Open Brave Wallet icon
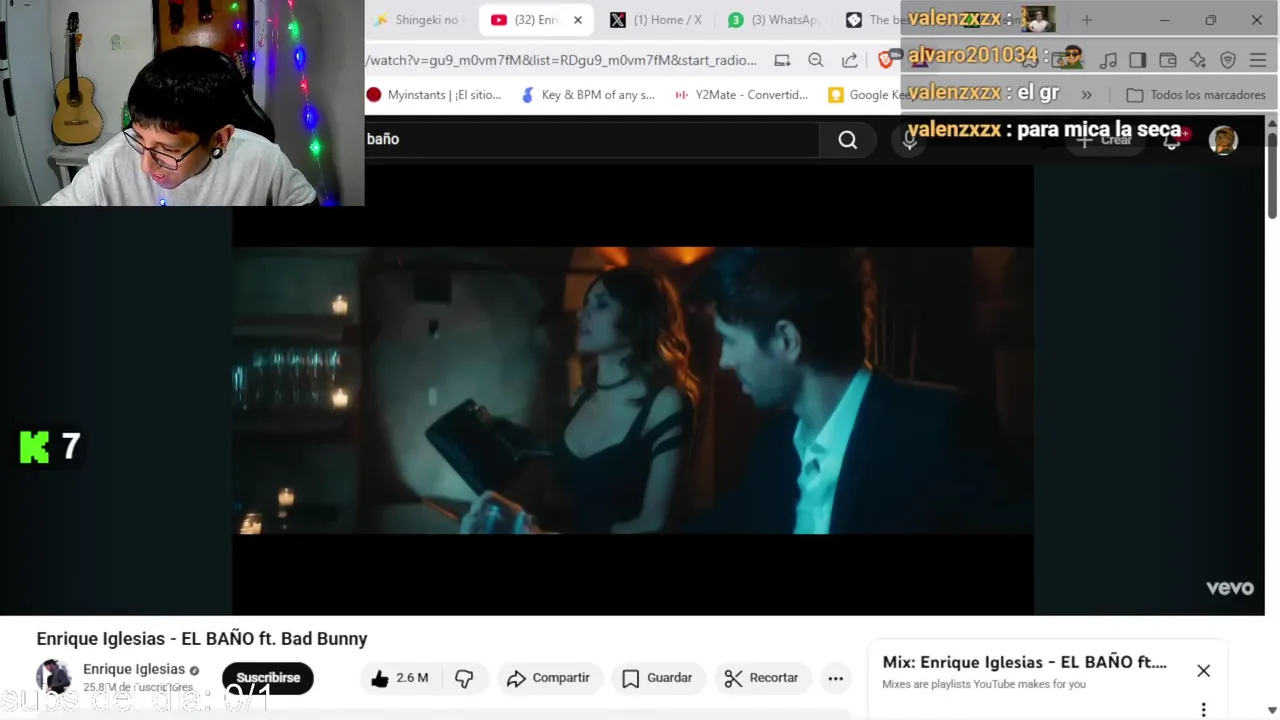 (1167, 60)
